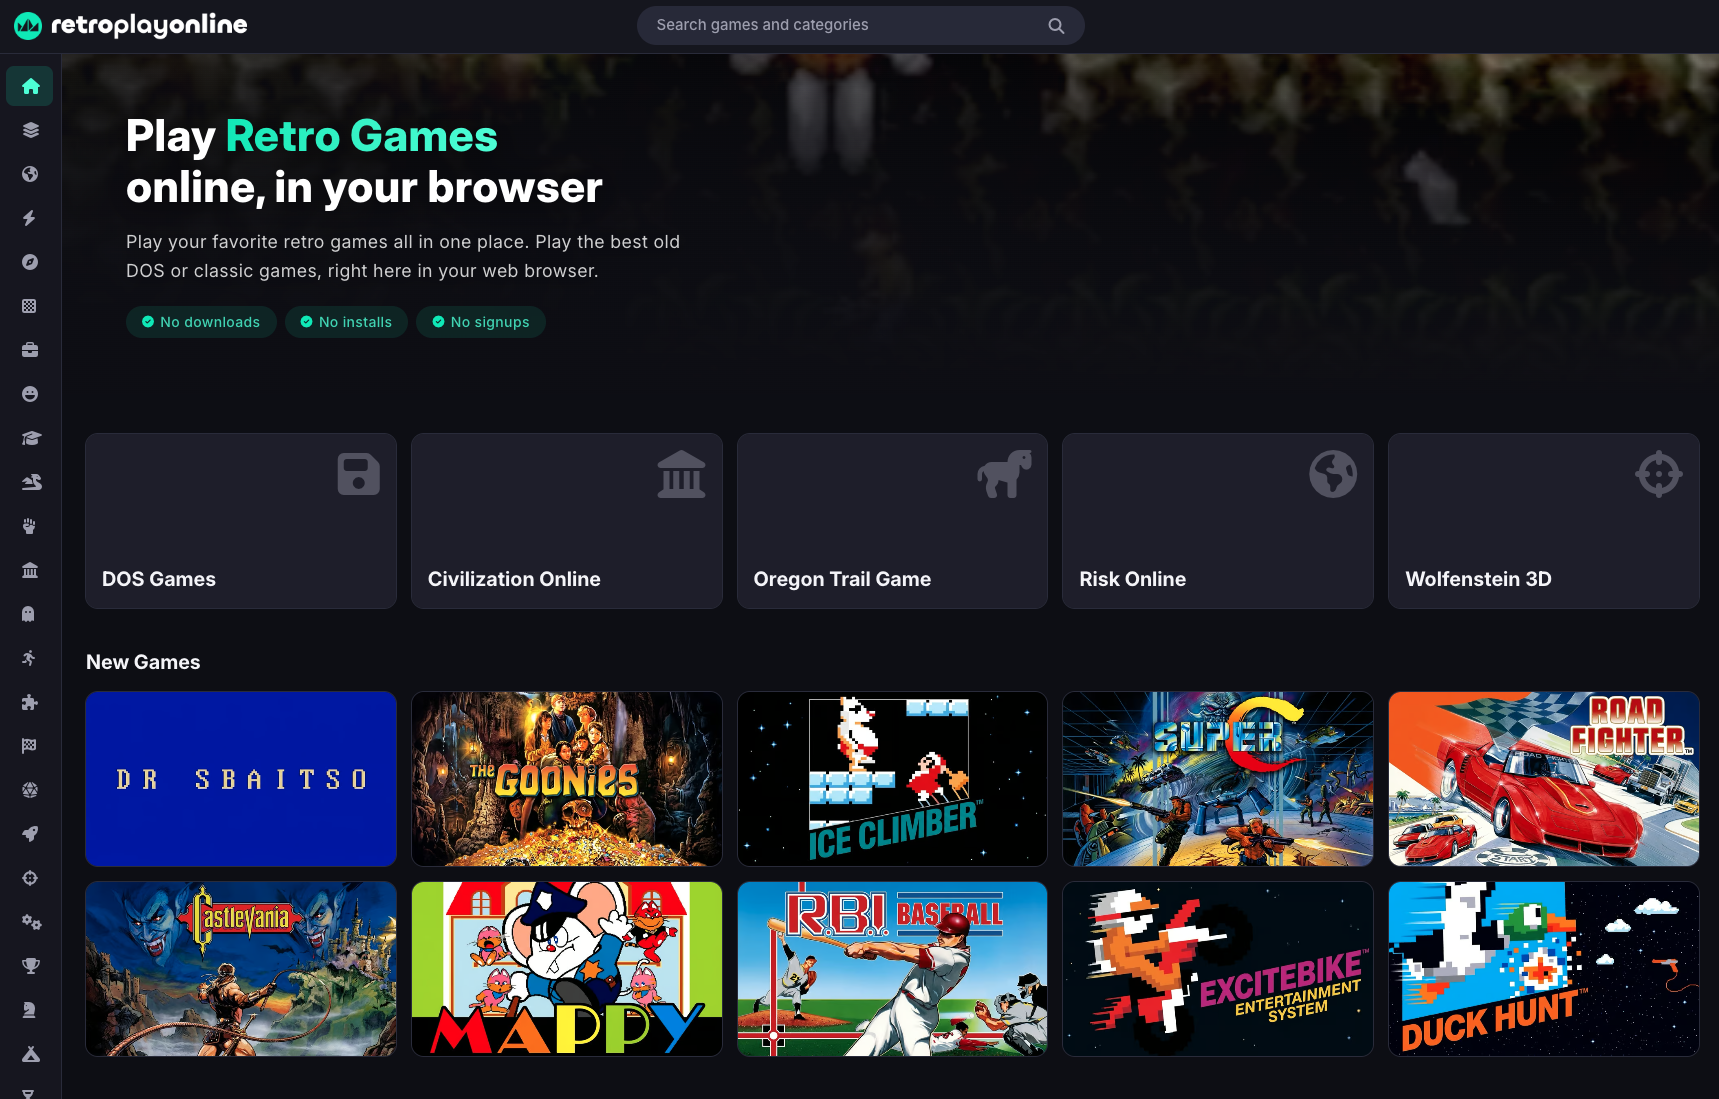Screen dimensions: 1719x1099
Task: Open the raised fist icon in sidebar
Action: (x=30, y=526)
